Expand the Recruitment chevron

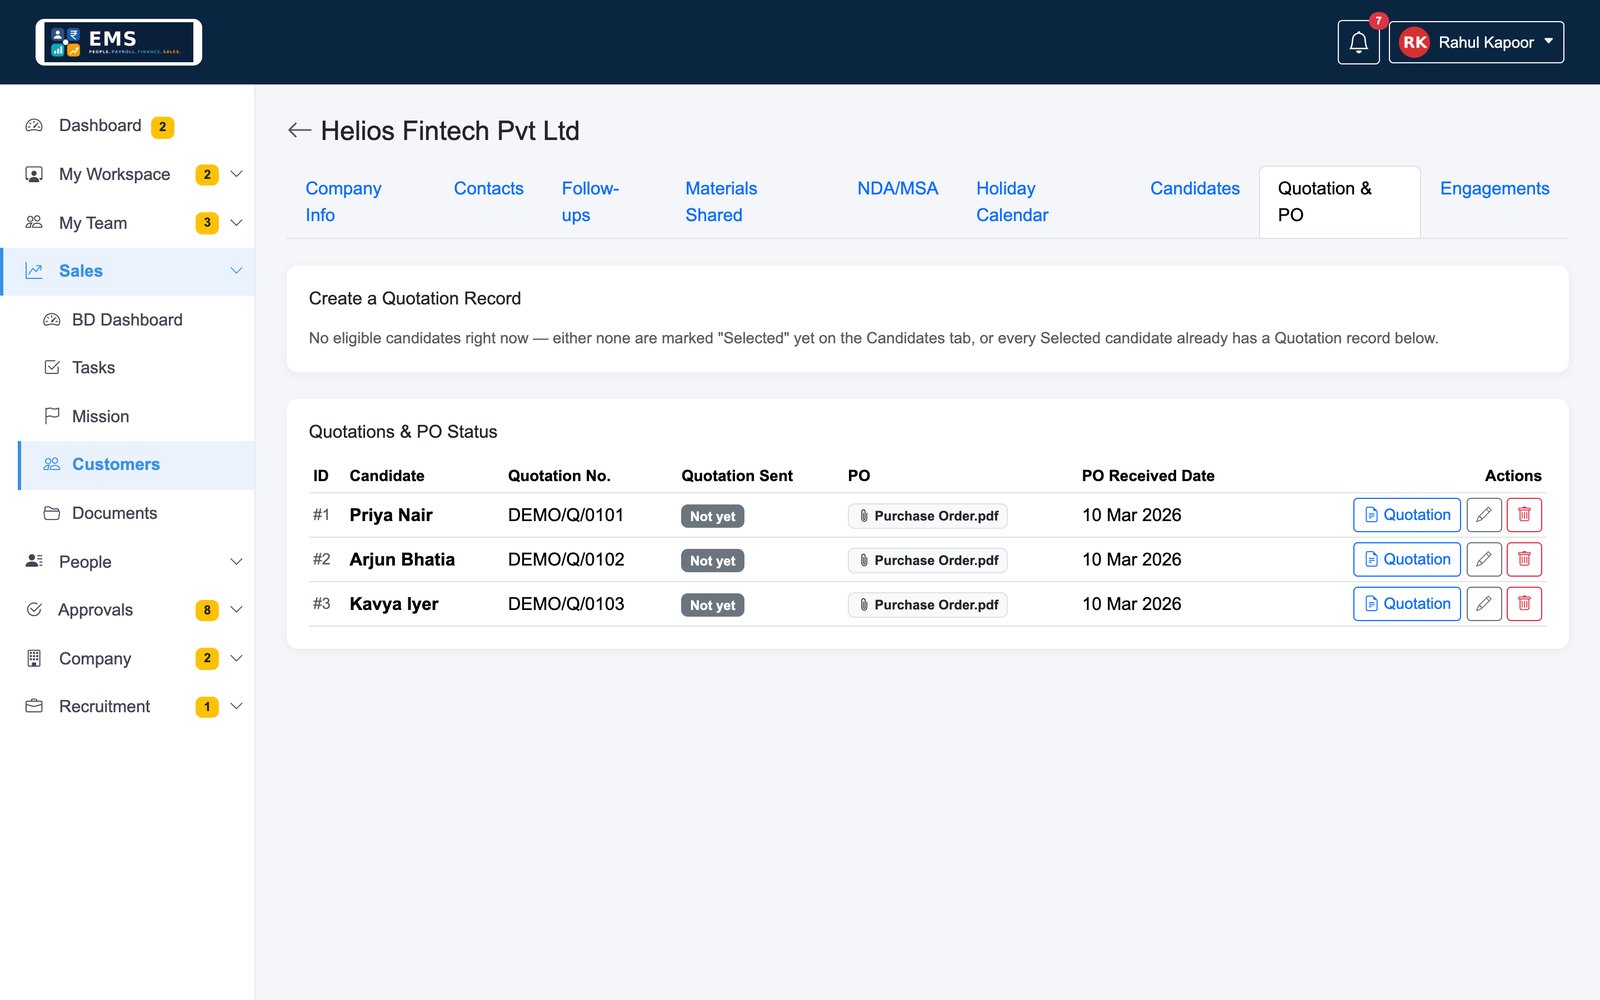(x=237, y=706)
